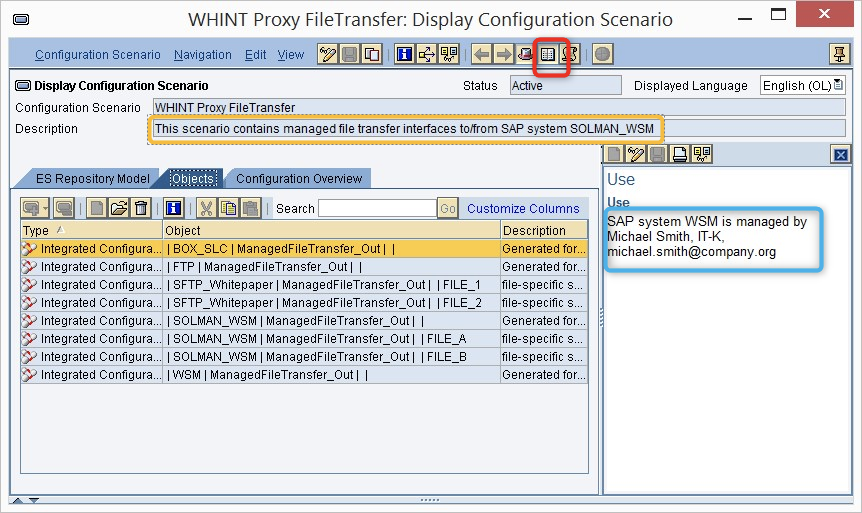This screenshot has width=862, height=513.
Task: Click the new page icon in documentation panel
Action: (614, 155)
